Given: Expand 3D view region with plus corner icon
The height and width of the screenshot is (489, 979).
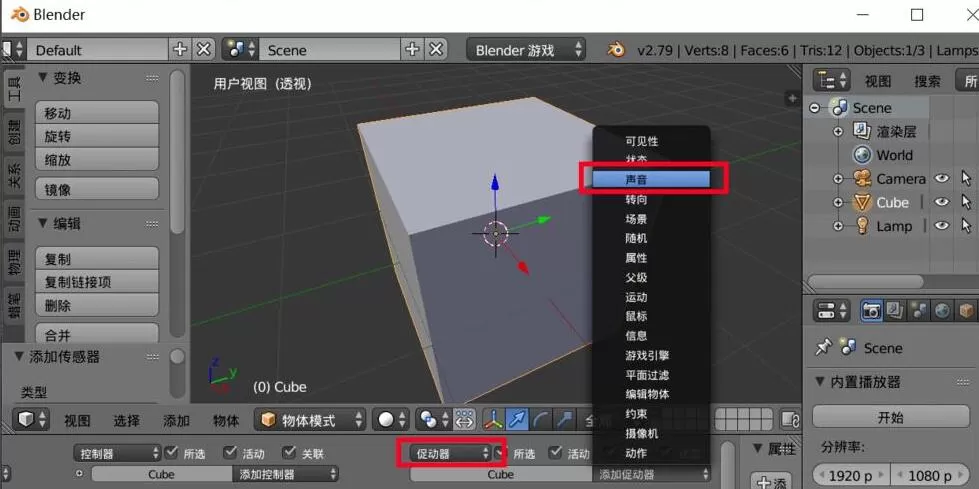Looking at the screenshot, I should pos(792,98).
